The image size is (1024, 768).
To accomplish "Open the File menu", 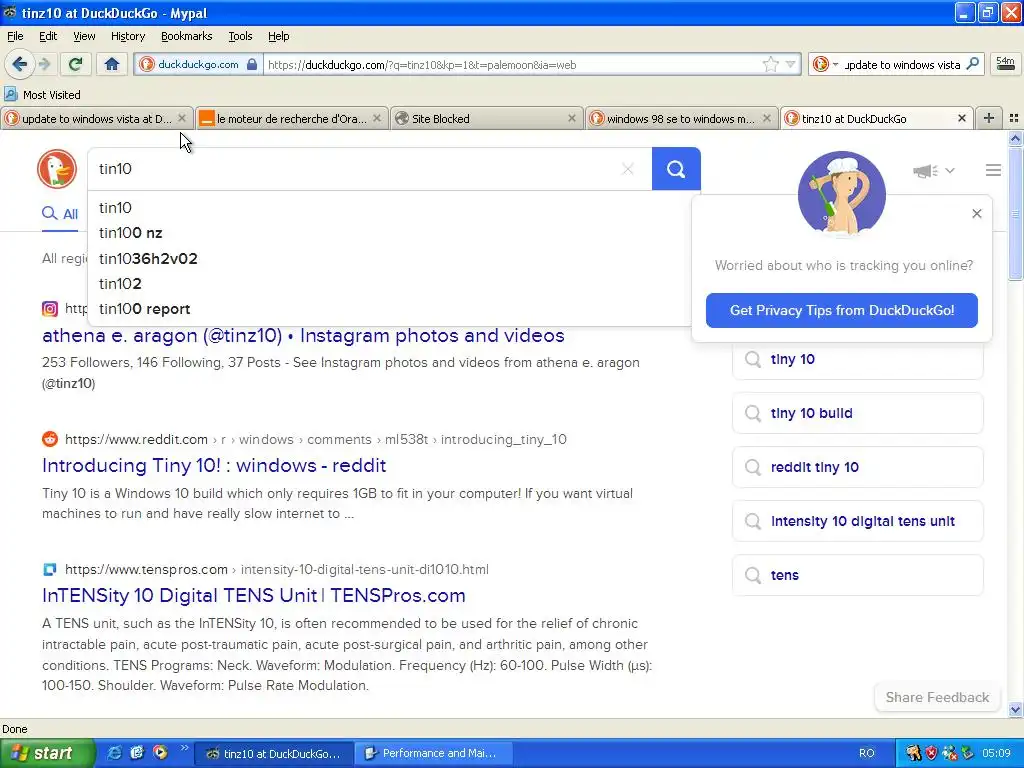I will (15, 36).
